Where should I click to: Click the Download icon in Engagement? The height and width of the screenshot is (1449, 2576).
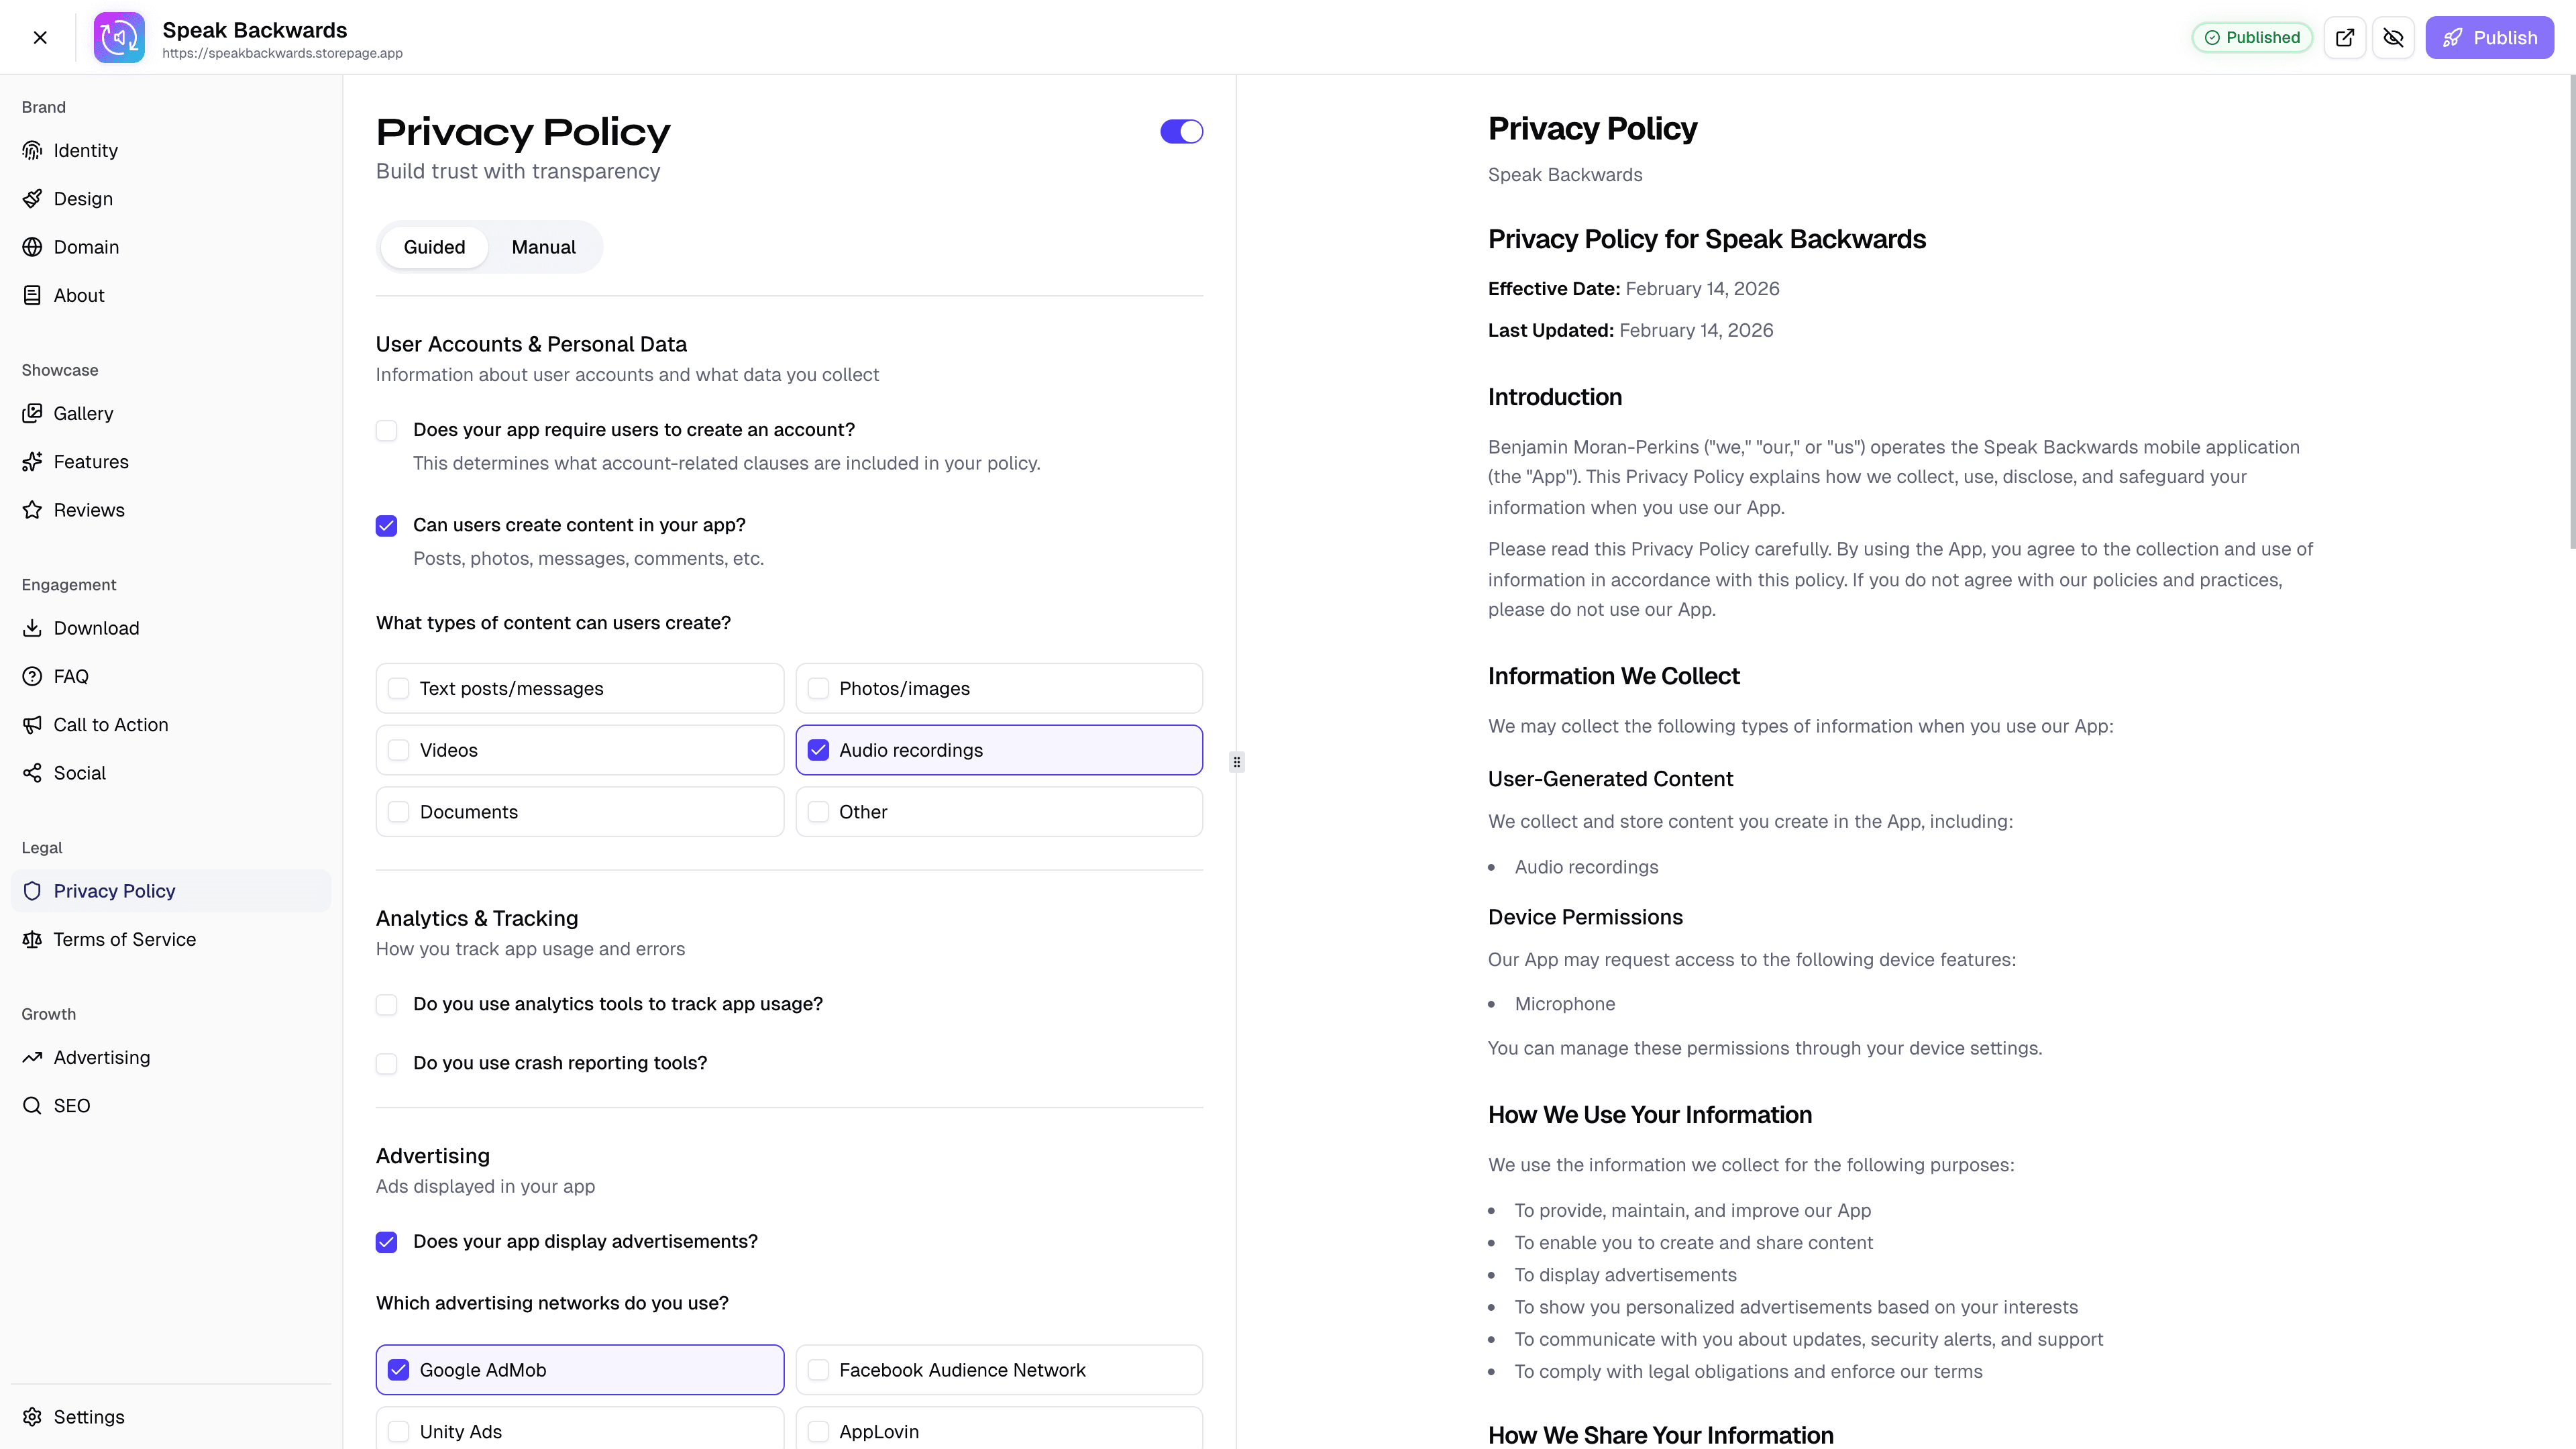[x=32, y=628]
